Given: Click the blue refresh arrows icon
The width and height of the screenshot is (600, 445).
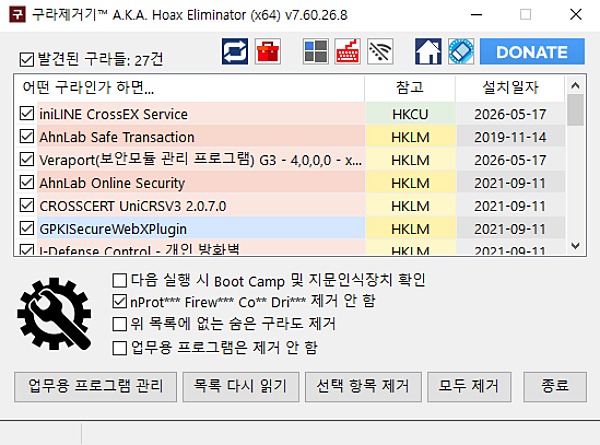Looking at the screenshot, I should point(235,51).
